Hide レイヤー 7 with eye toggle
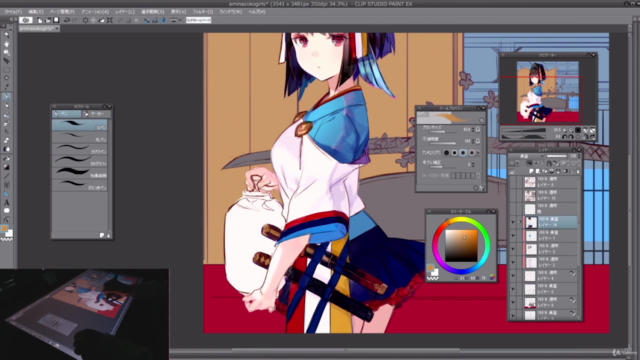The width and height of the screenshot is (640, 360). click(513, 236)
